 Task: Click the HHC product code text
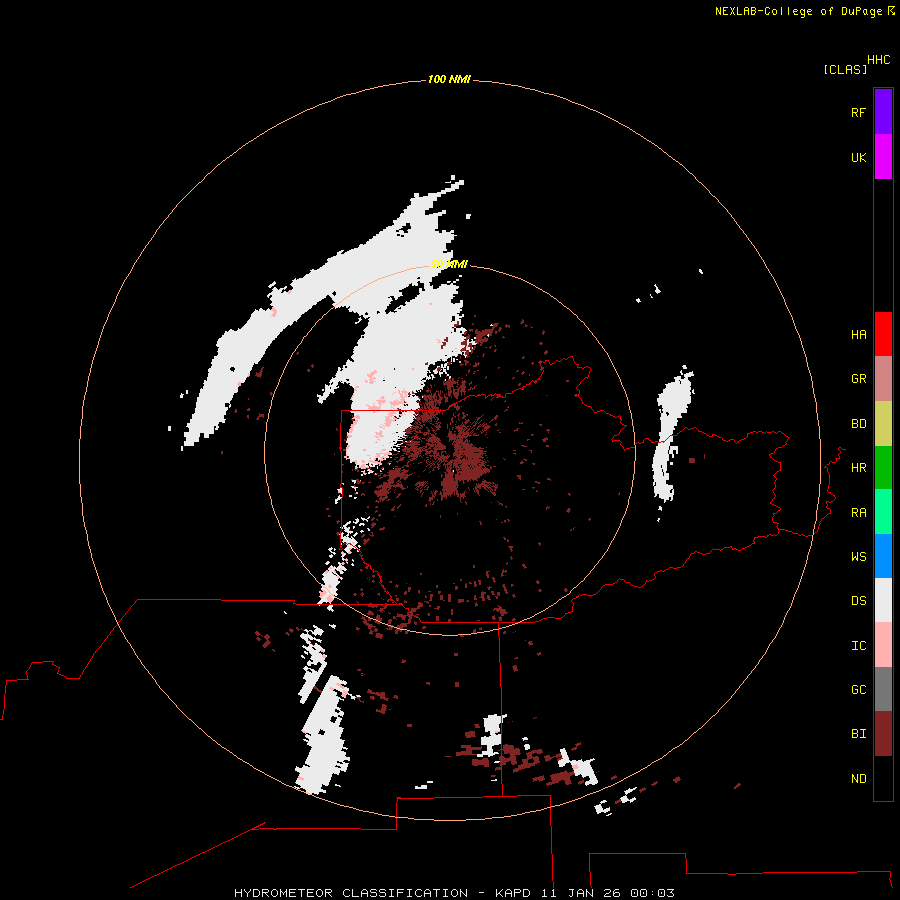879,60
